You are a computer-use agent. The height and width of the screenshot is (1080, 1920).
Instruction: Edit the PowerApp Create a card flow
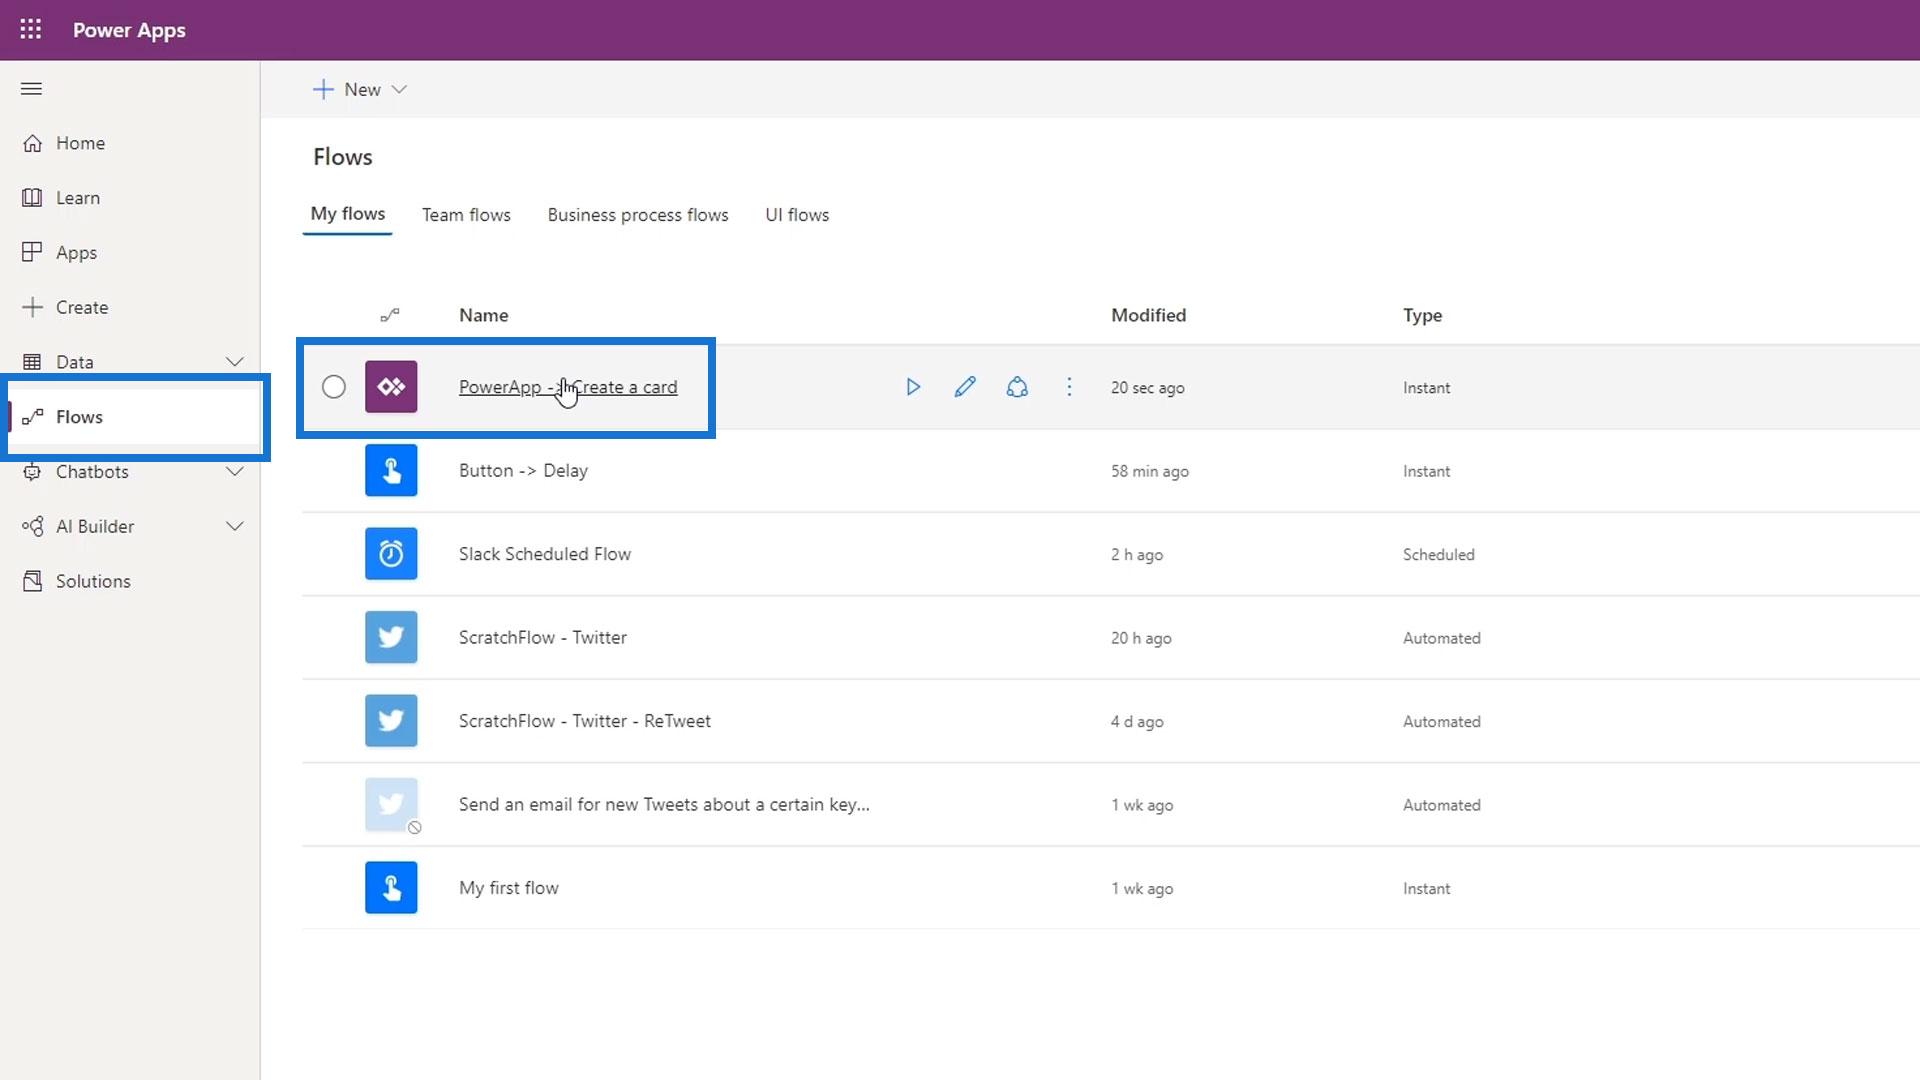pyautogui.click(x=964, y=387)
